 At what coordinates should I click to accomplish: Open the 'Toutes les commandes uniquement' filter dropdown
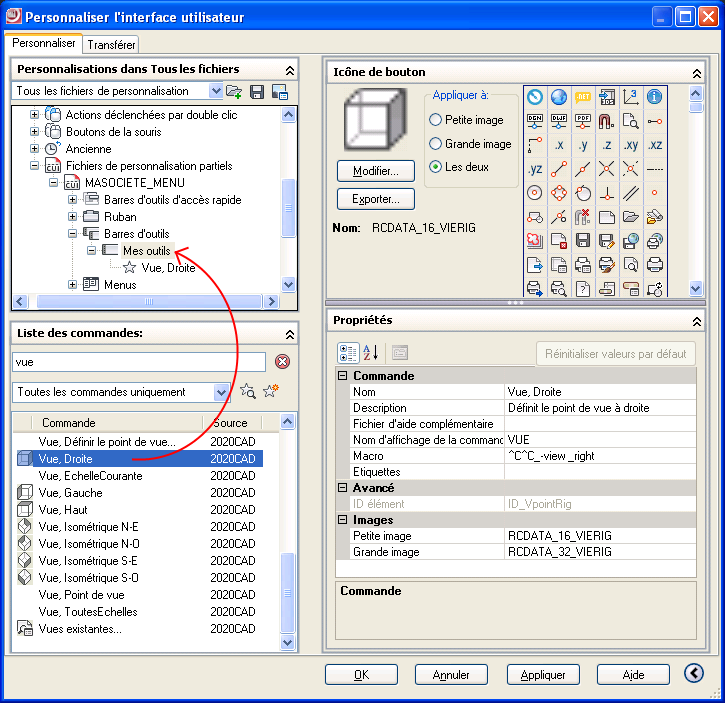click(221, 392)
